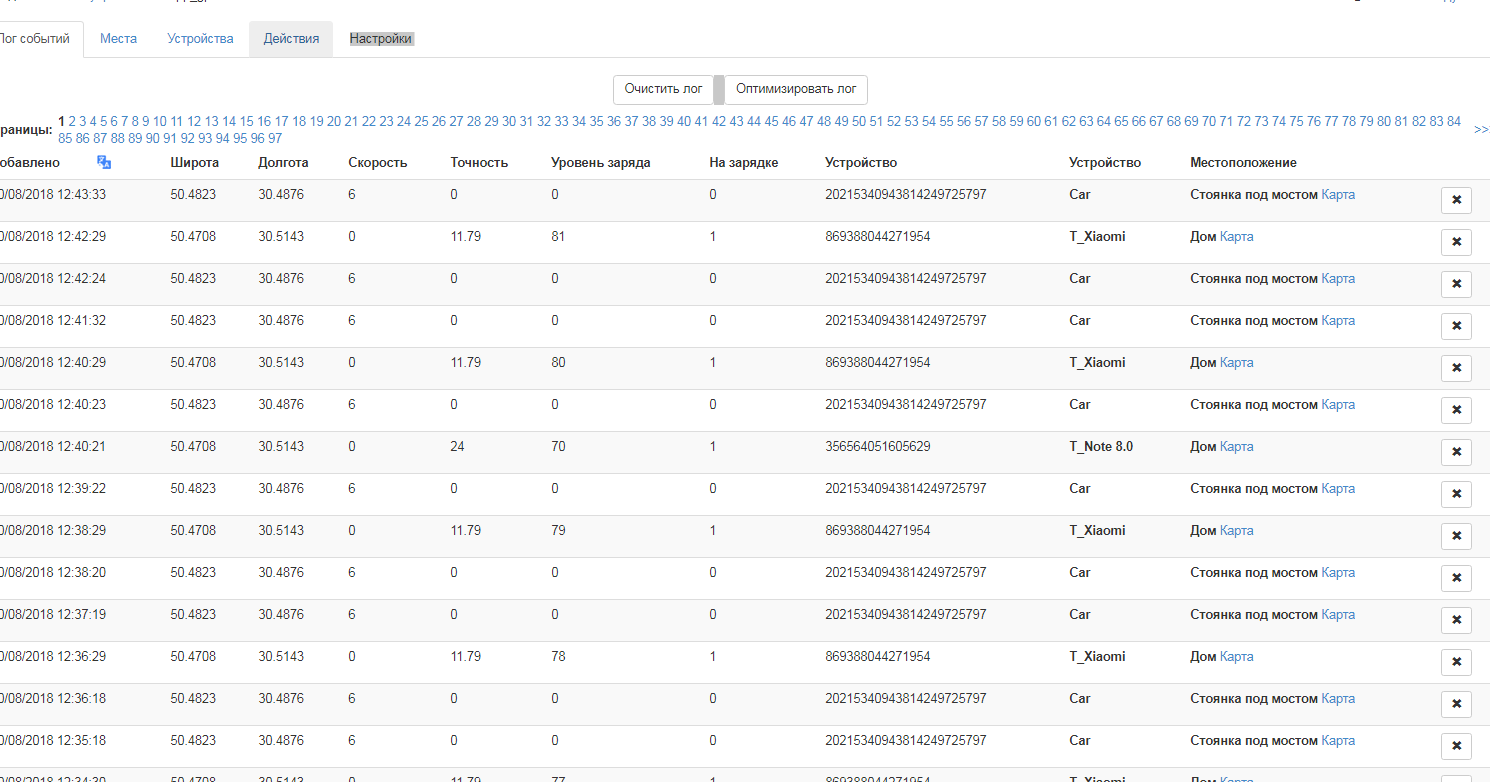Screen dimensions: 1490x782
Task: Go to page 97 of the log
Action: [275, 139]
